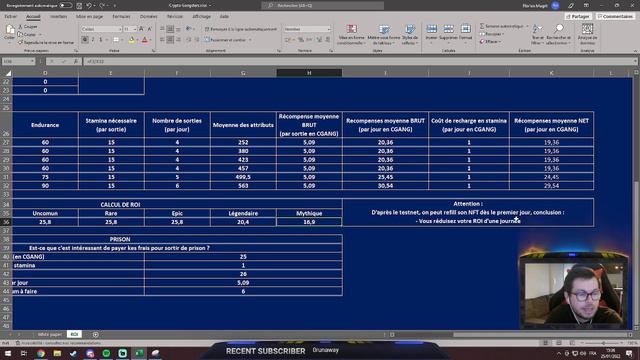Click the yellow fill color bucket

point(131,40)
